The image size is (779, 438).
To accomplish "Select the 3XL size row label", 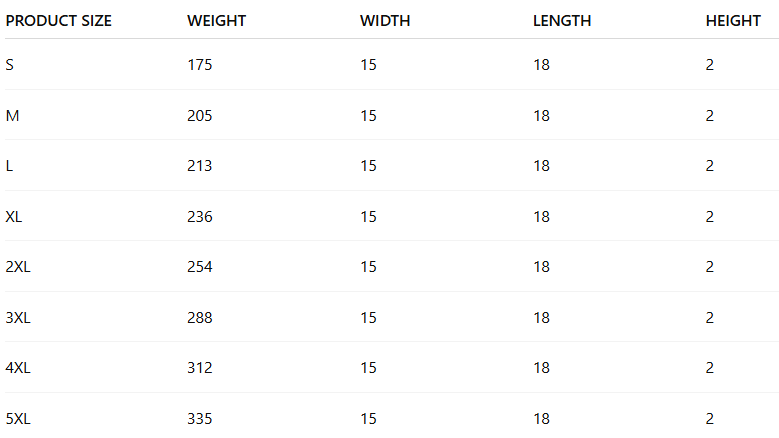I will [18, 318].
